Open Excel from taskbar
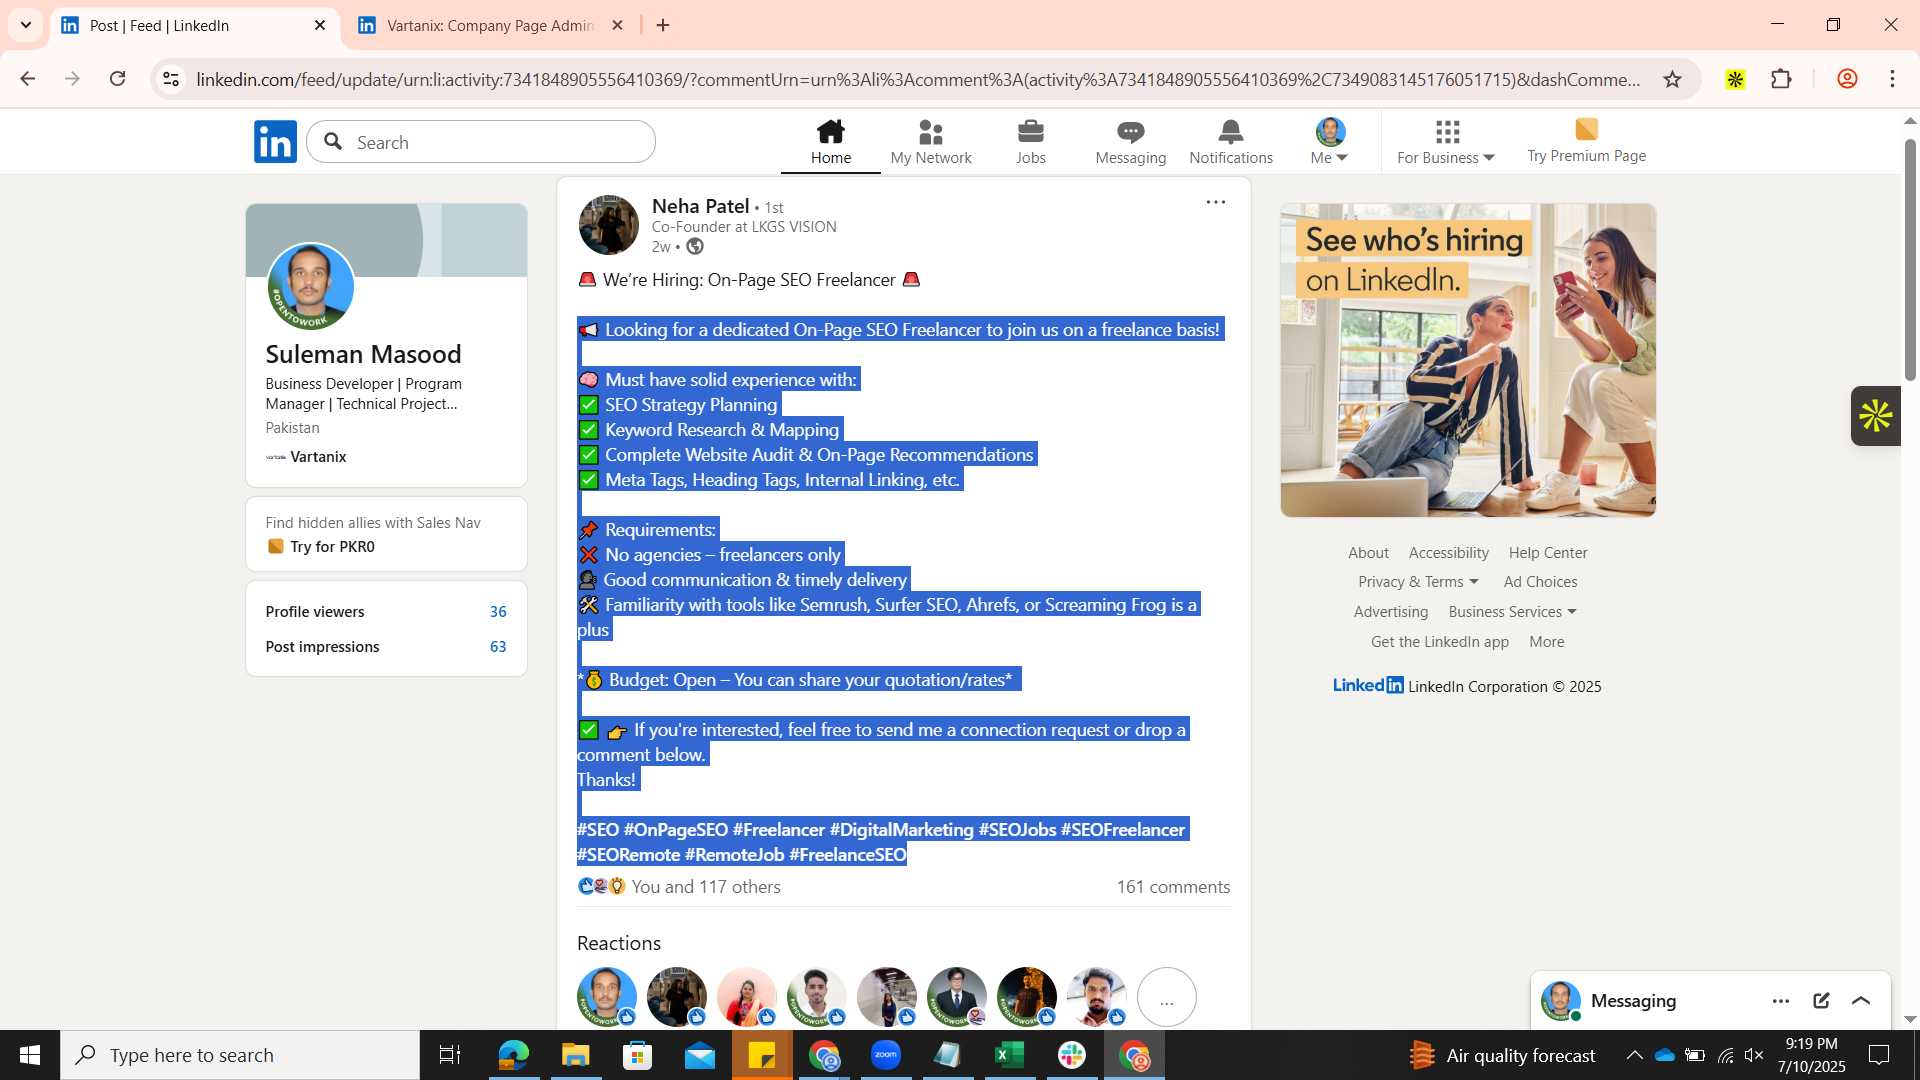Image resolution: width=1920 pixels, height=1080 pixels. (1009, 1055)
